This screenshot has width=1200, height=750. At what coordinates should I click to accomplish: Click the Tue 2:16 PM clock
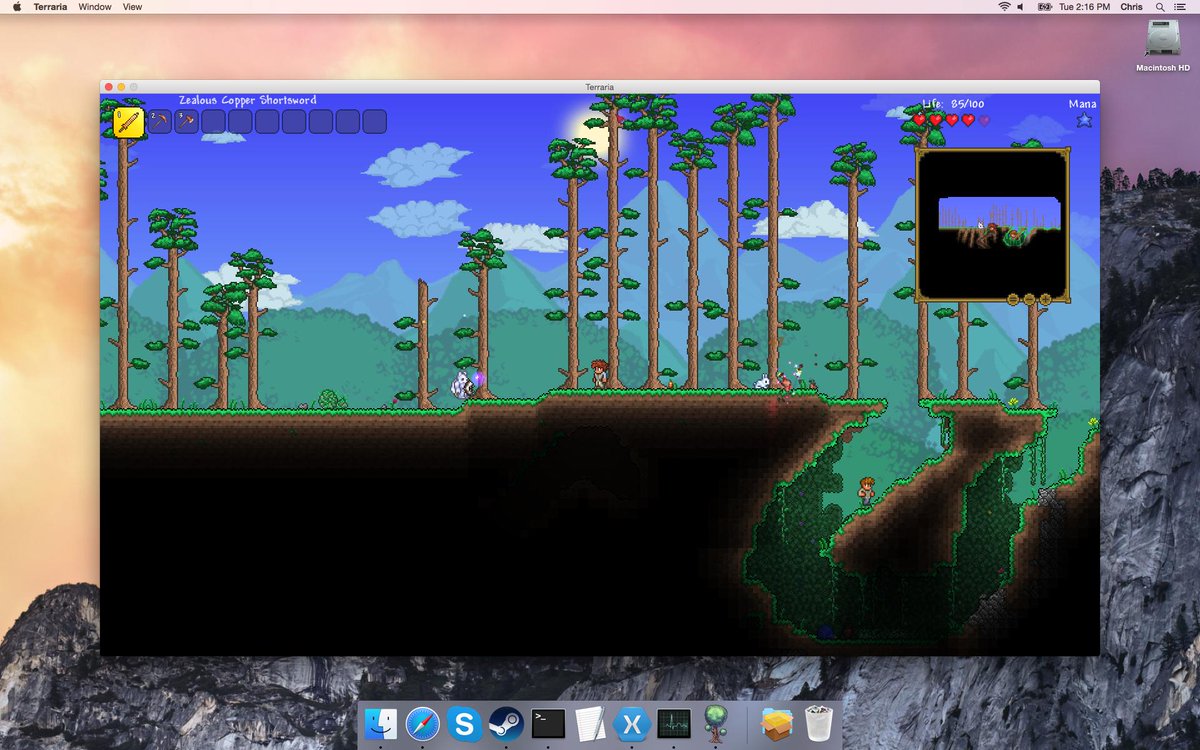coord(1085,7)
